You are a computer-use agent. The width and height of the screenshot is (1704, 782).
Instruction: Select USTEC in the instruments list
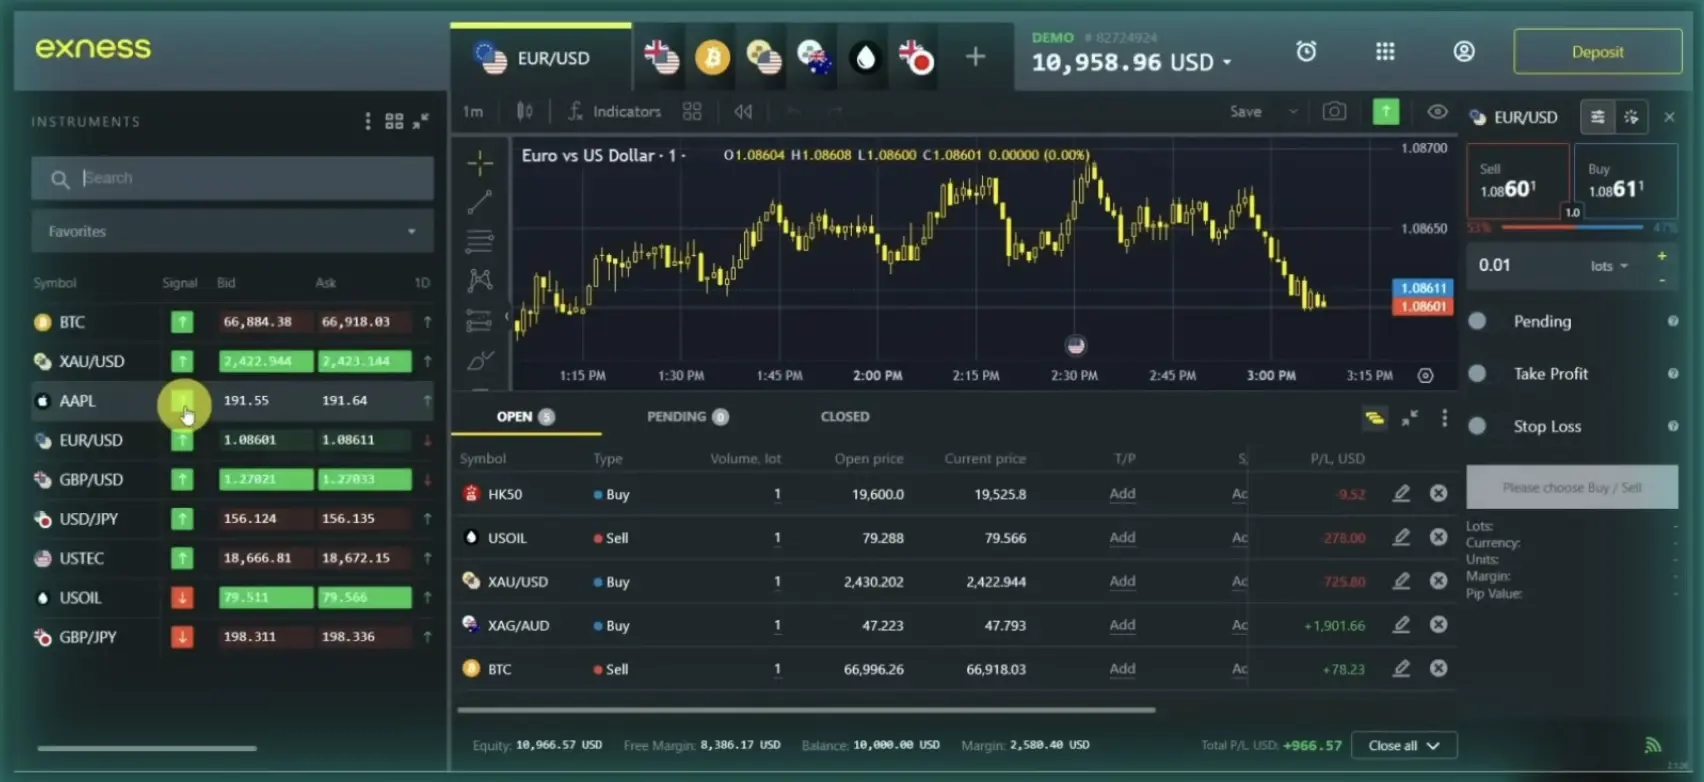click(x=232, y=558)
